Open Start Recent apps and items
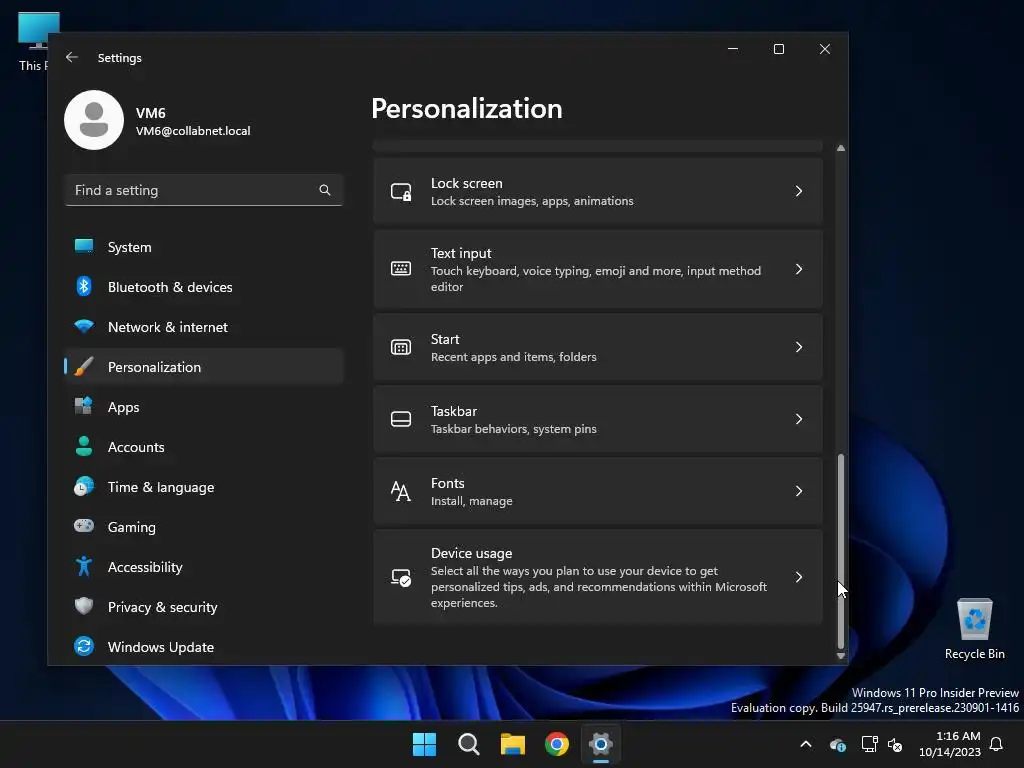Image resolution: width=1024 pixels, height=768 pixels. pos(598,347)
